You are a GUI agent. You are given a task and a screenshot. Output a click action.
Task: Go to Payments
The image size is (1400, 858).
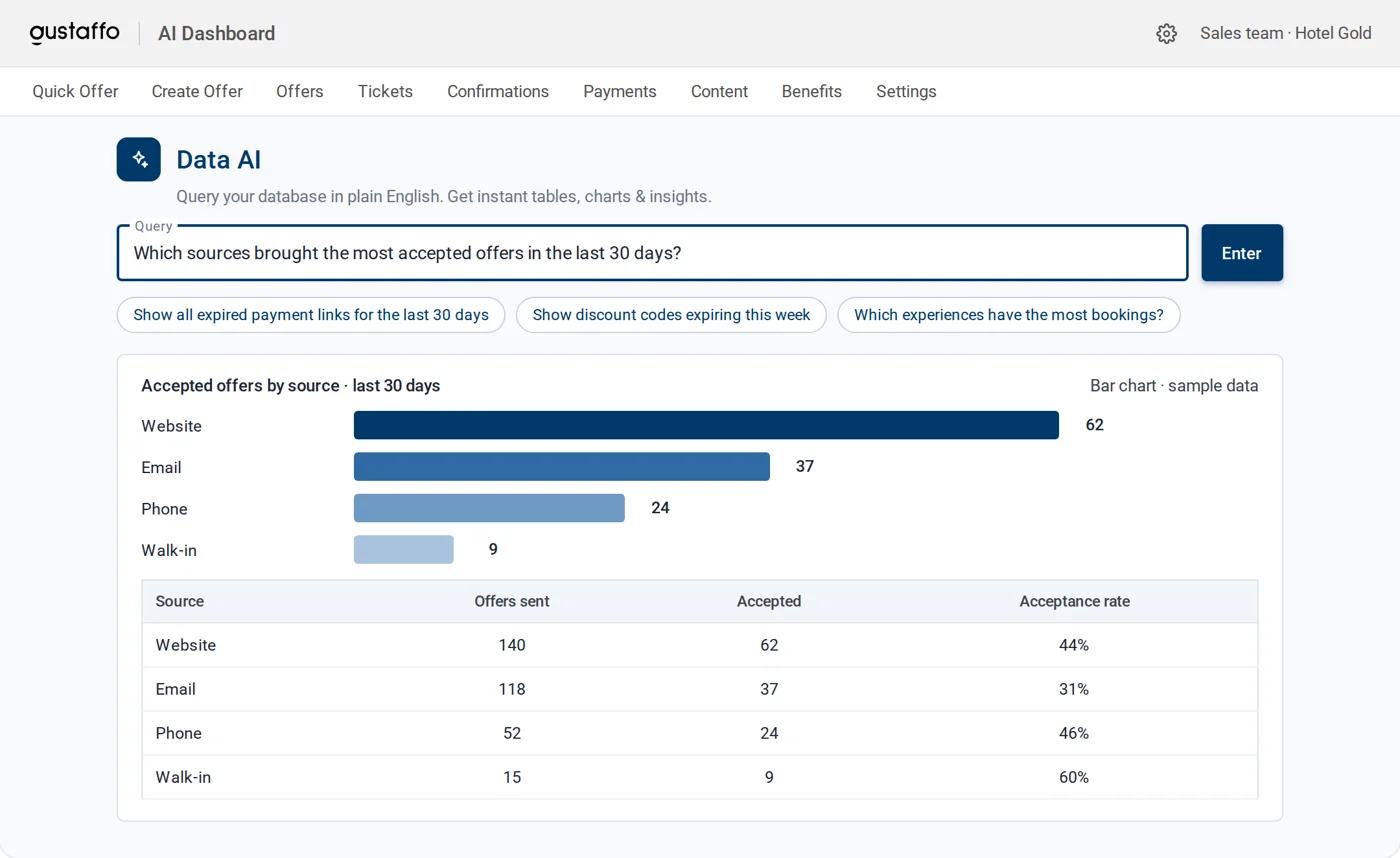(x=620, y=91)
